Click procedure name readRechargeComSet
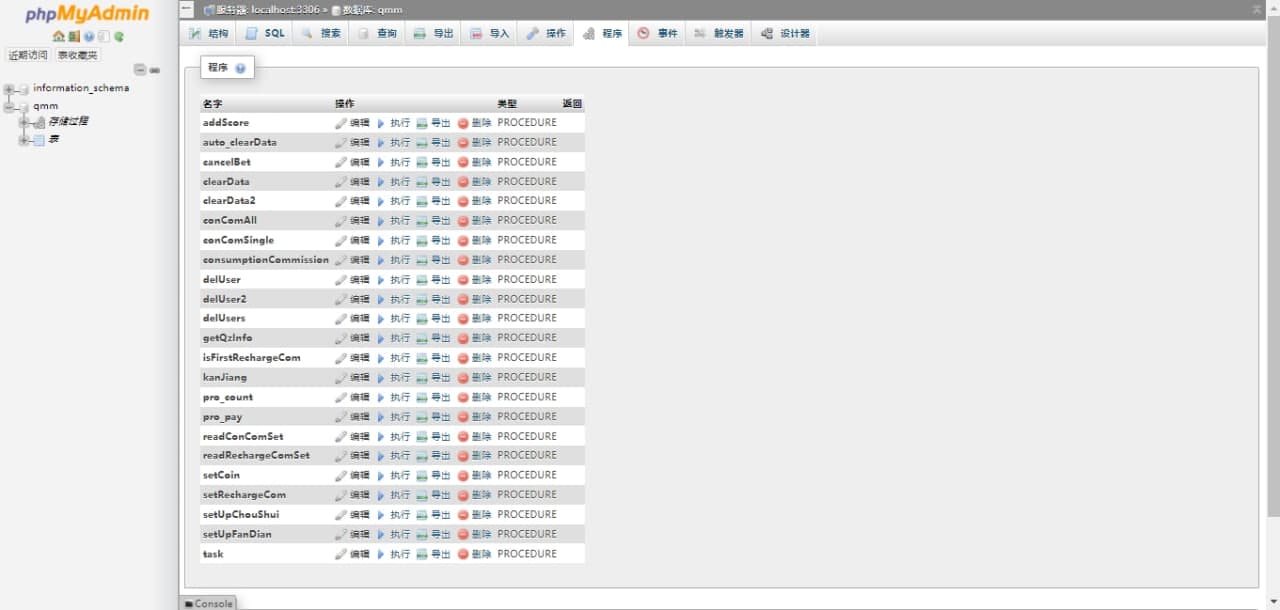 coord(256,456)
